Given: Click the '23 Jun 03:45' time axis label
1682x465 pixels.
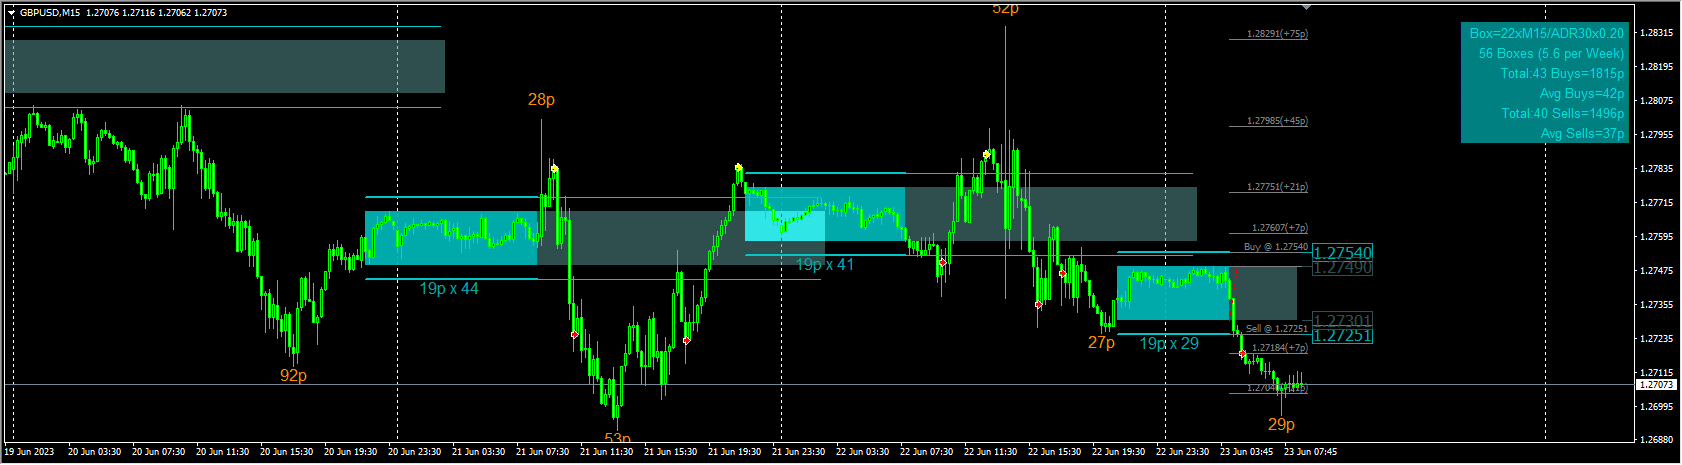Looking at the screenshot, I should [x=1246, y=452].
